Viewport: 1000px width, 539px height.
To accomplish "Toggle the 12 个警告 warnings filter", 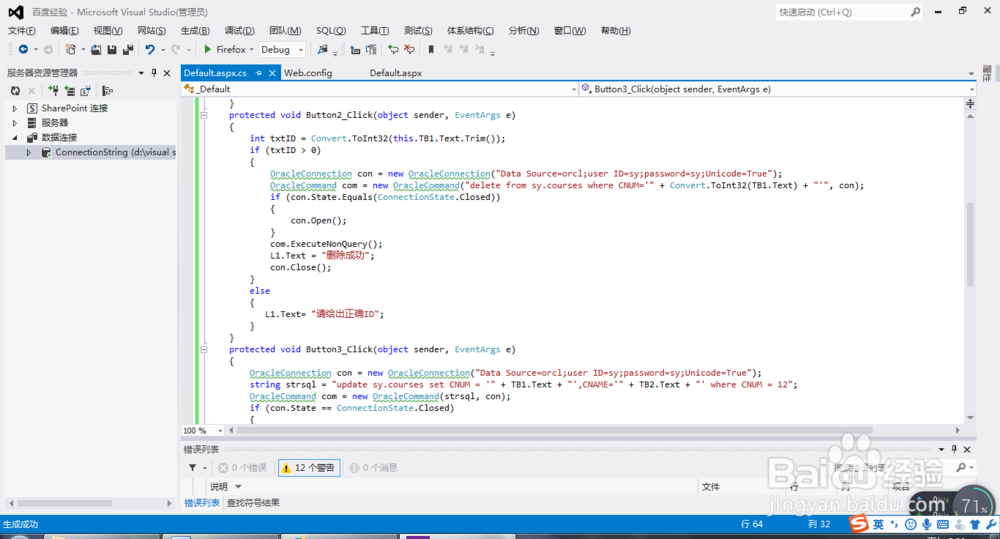I will coord(309,468).
